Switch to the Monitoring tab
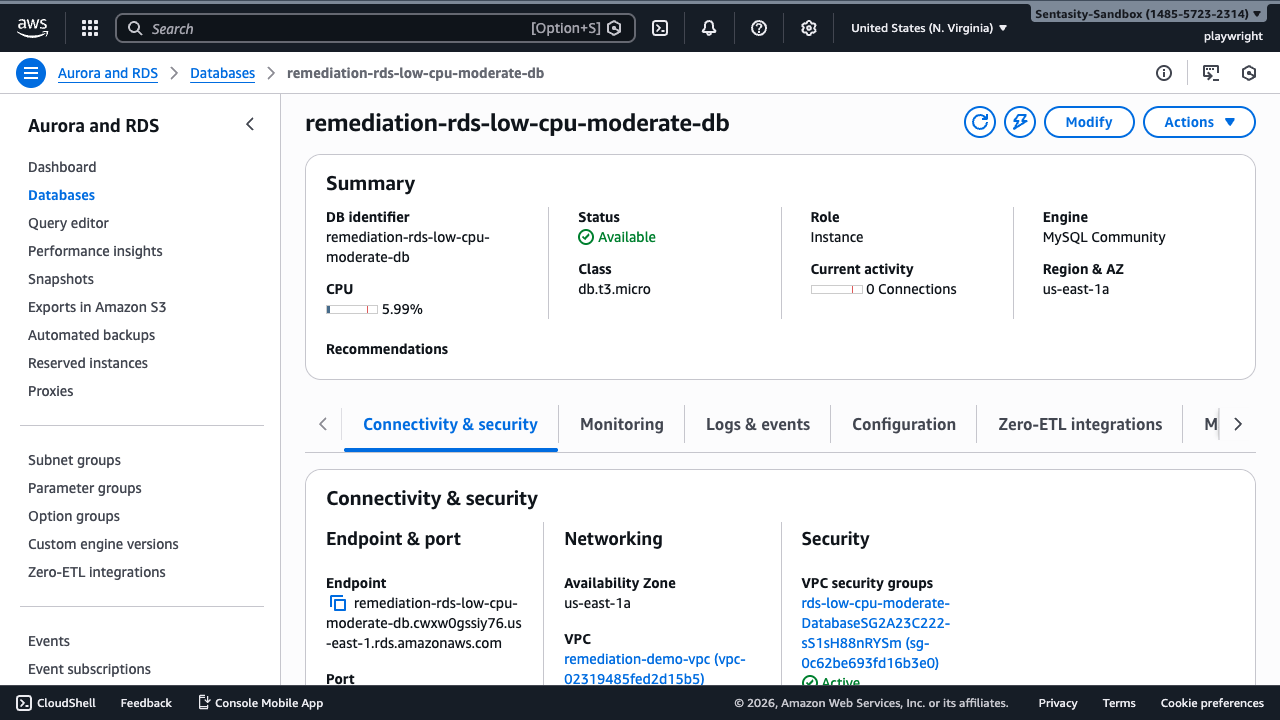Image resolution: width=1280 pixels, height=720 pixels. [621, 424]
